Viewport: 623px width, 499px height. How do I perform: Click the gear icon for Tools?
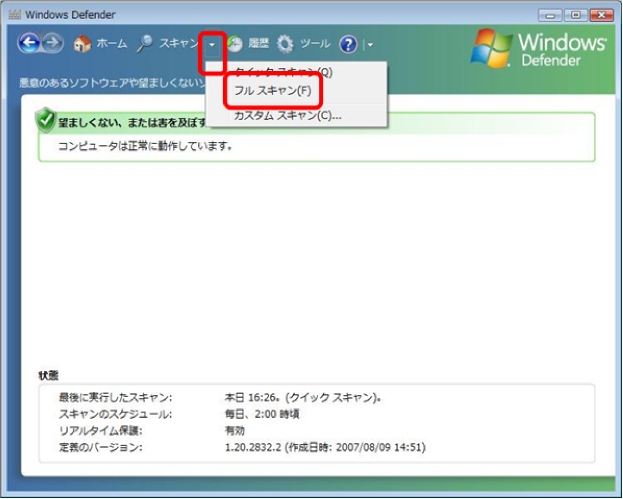(x=286, y=44)
